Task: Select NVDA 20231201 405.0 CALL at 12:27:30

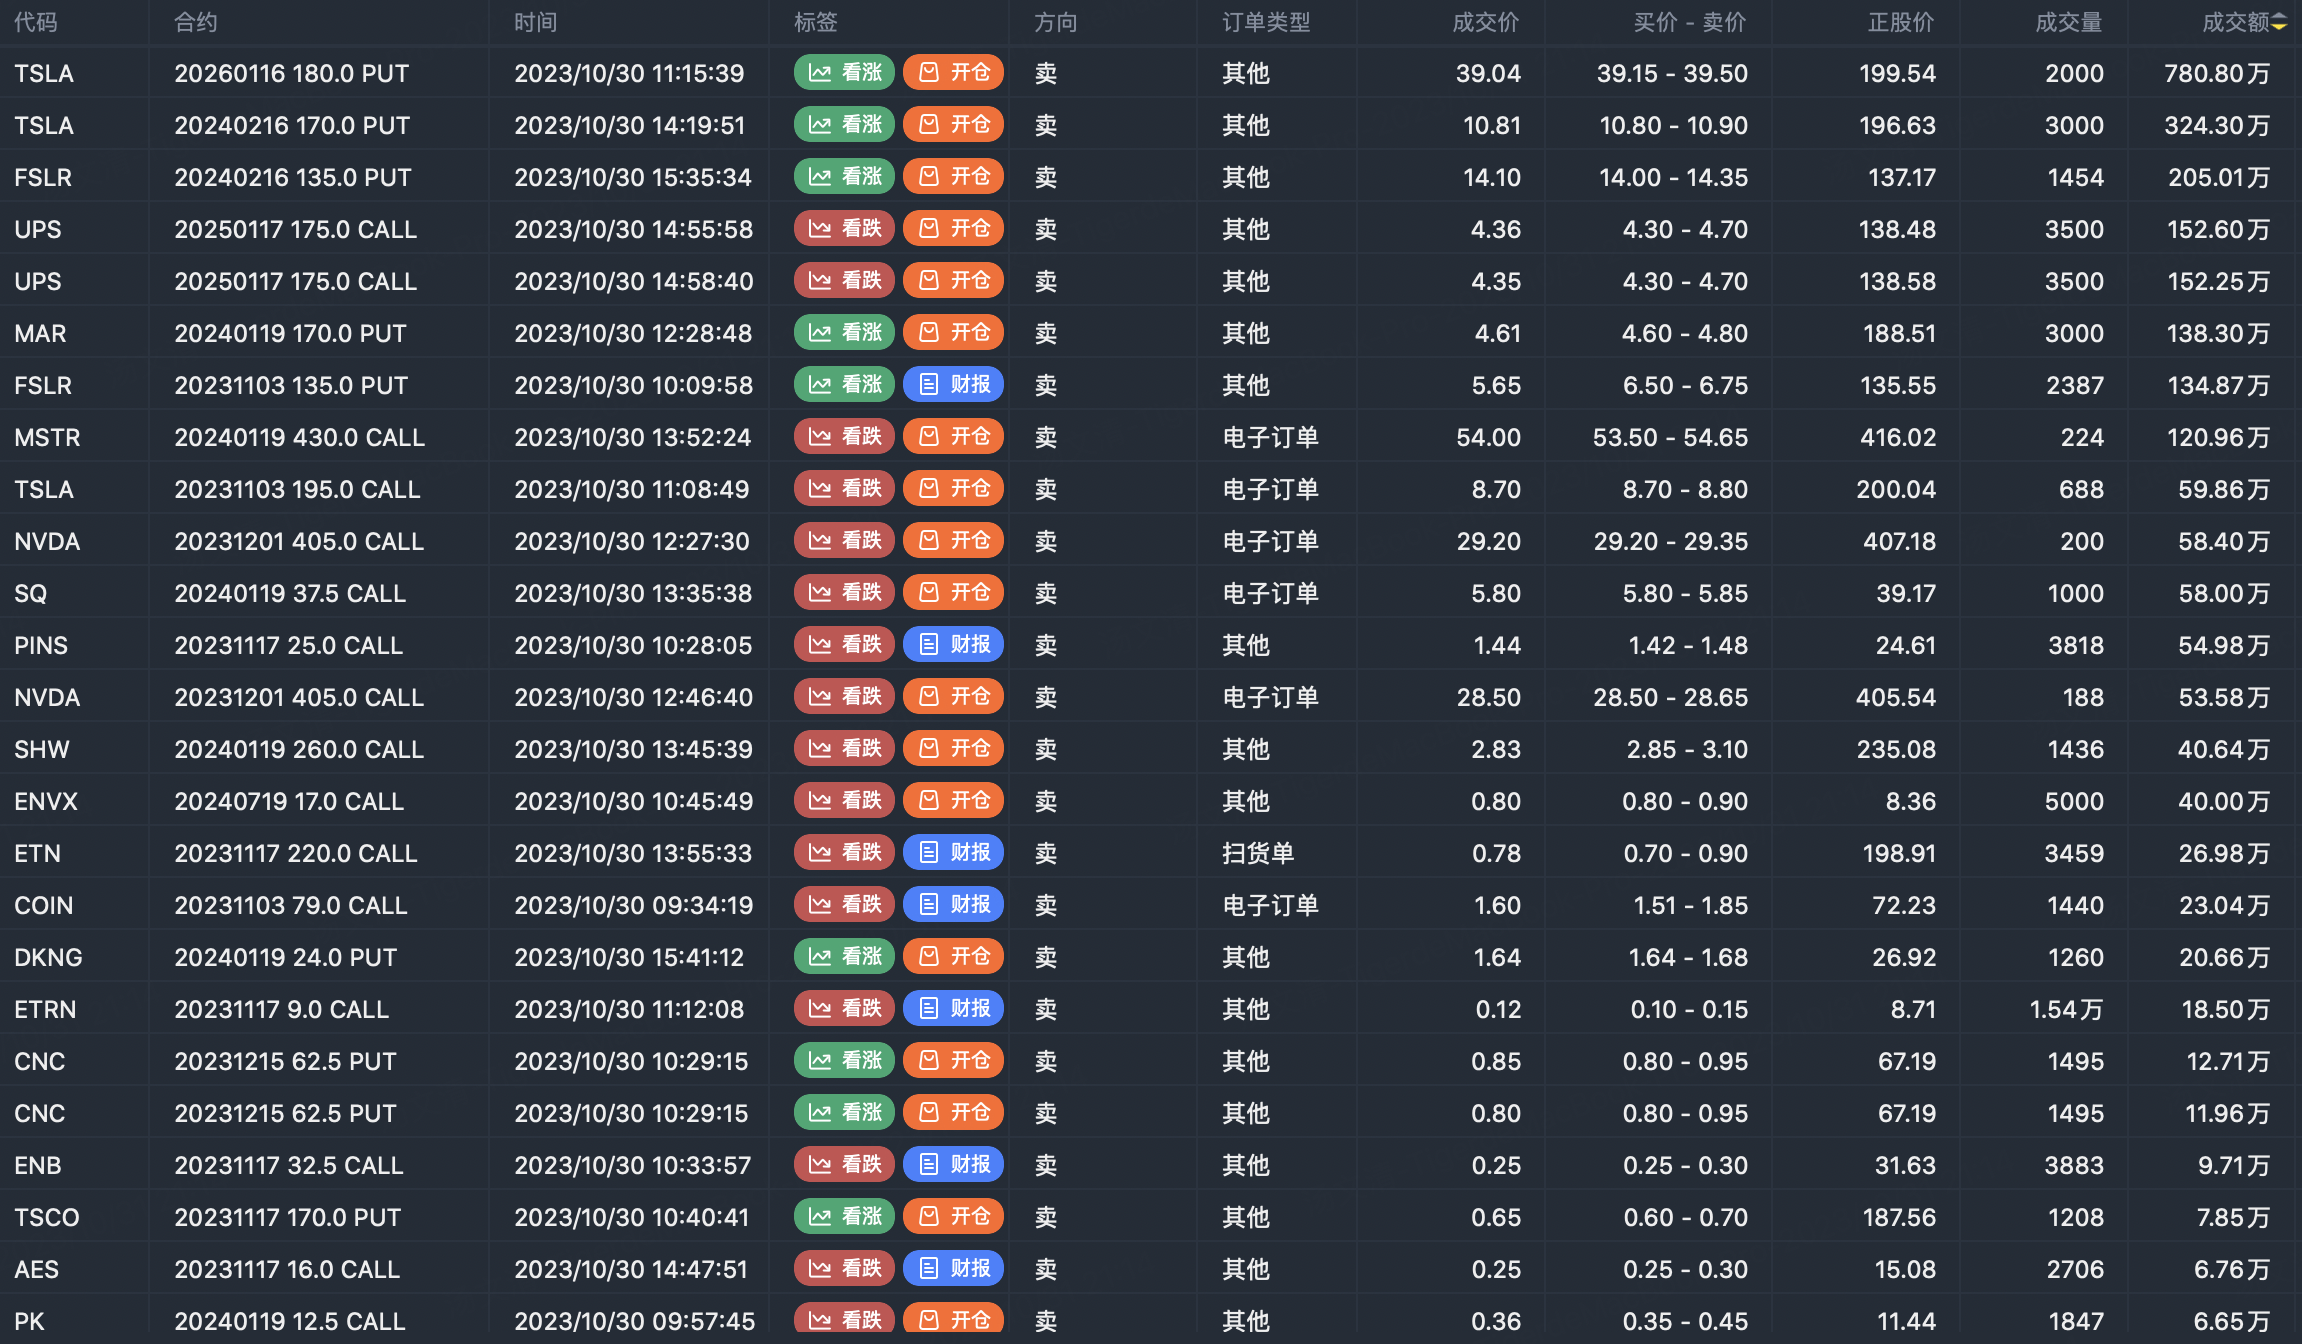Action: click(299, 541)
